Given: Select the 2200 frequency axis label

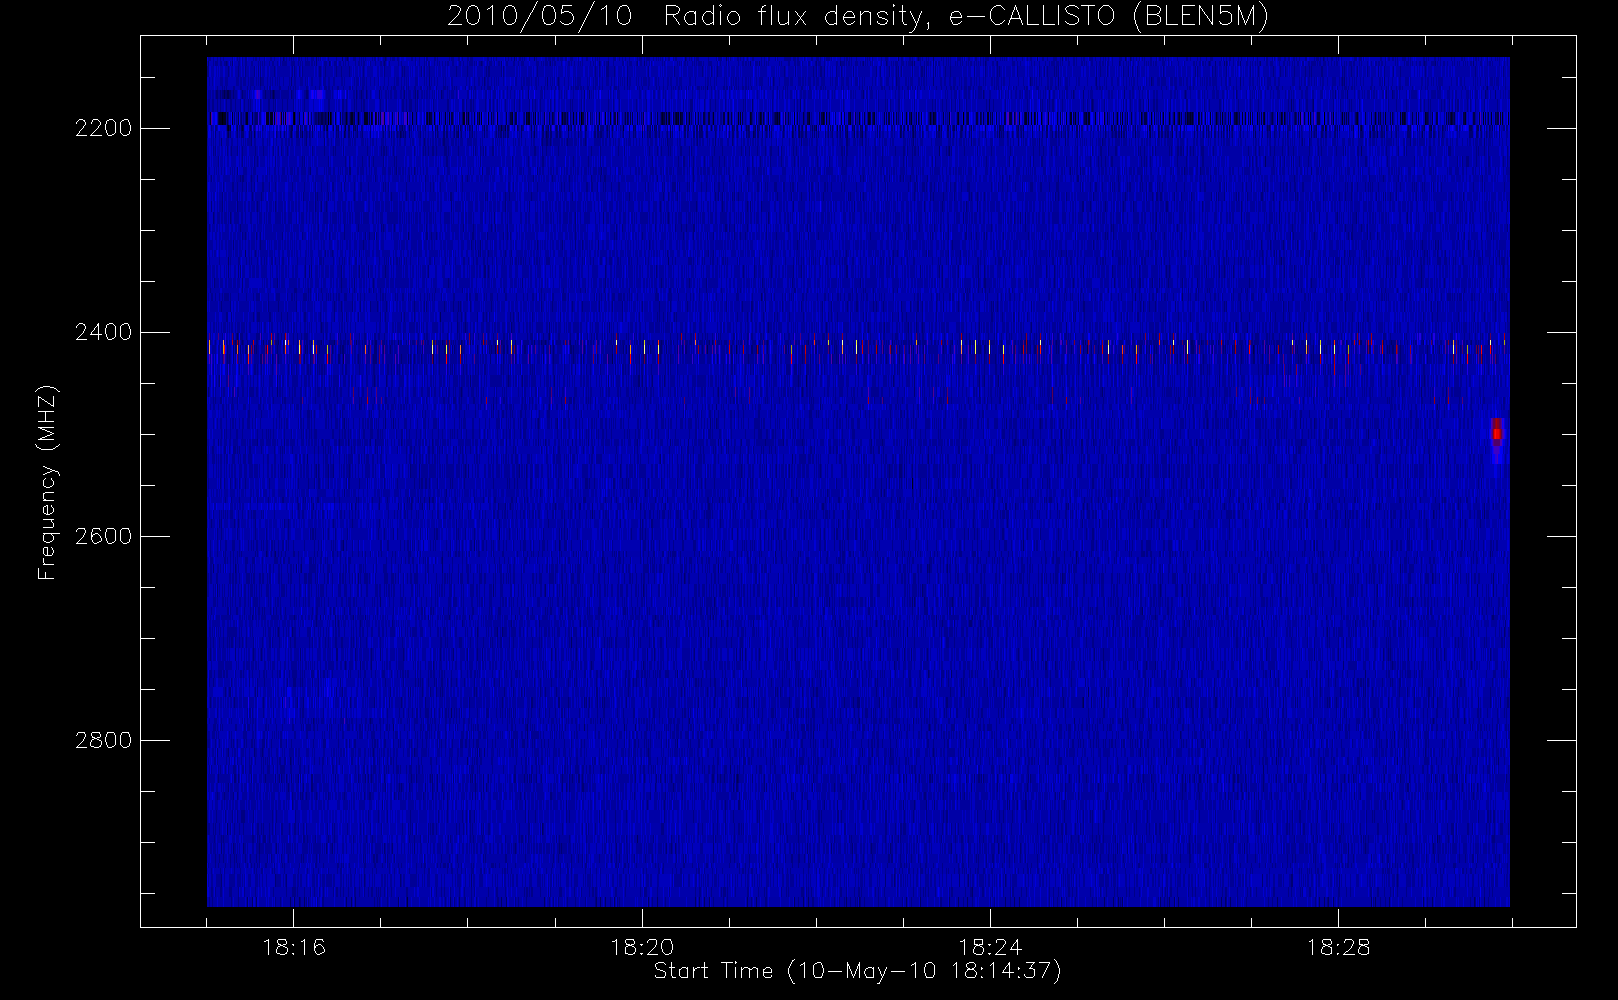Looking at the screenshot, I should [104, 129].
